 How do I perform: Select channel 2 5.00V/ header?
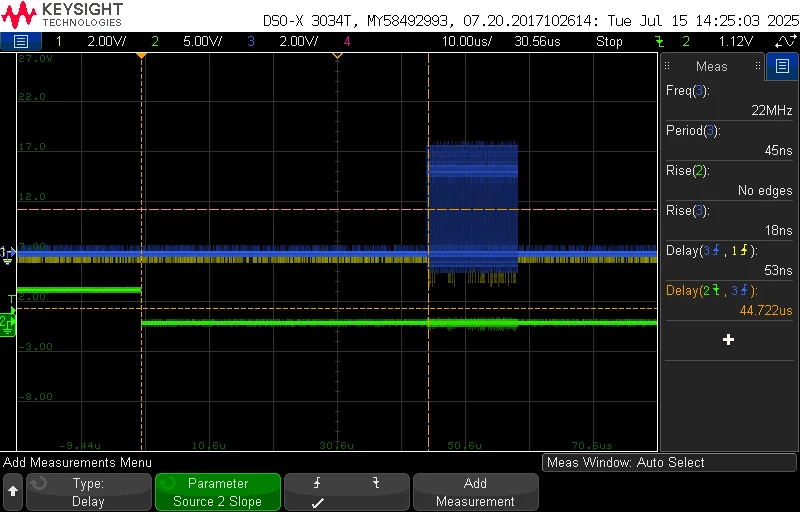[188, 41]
